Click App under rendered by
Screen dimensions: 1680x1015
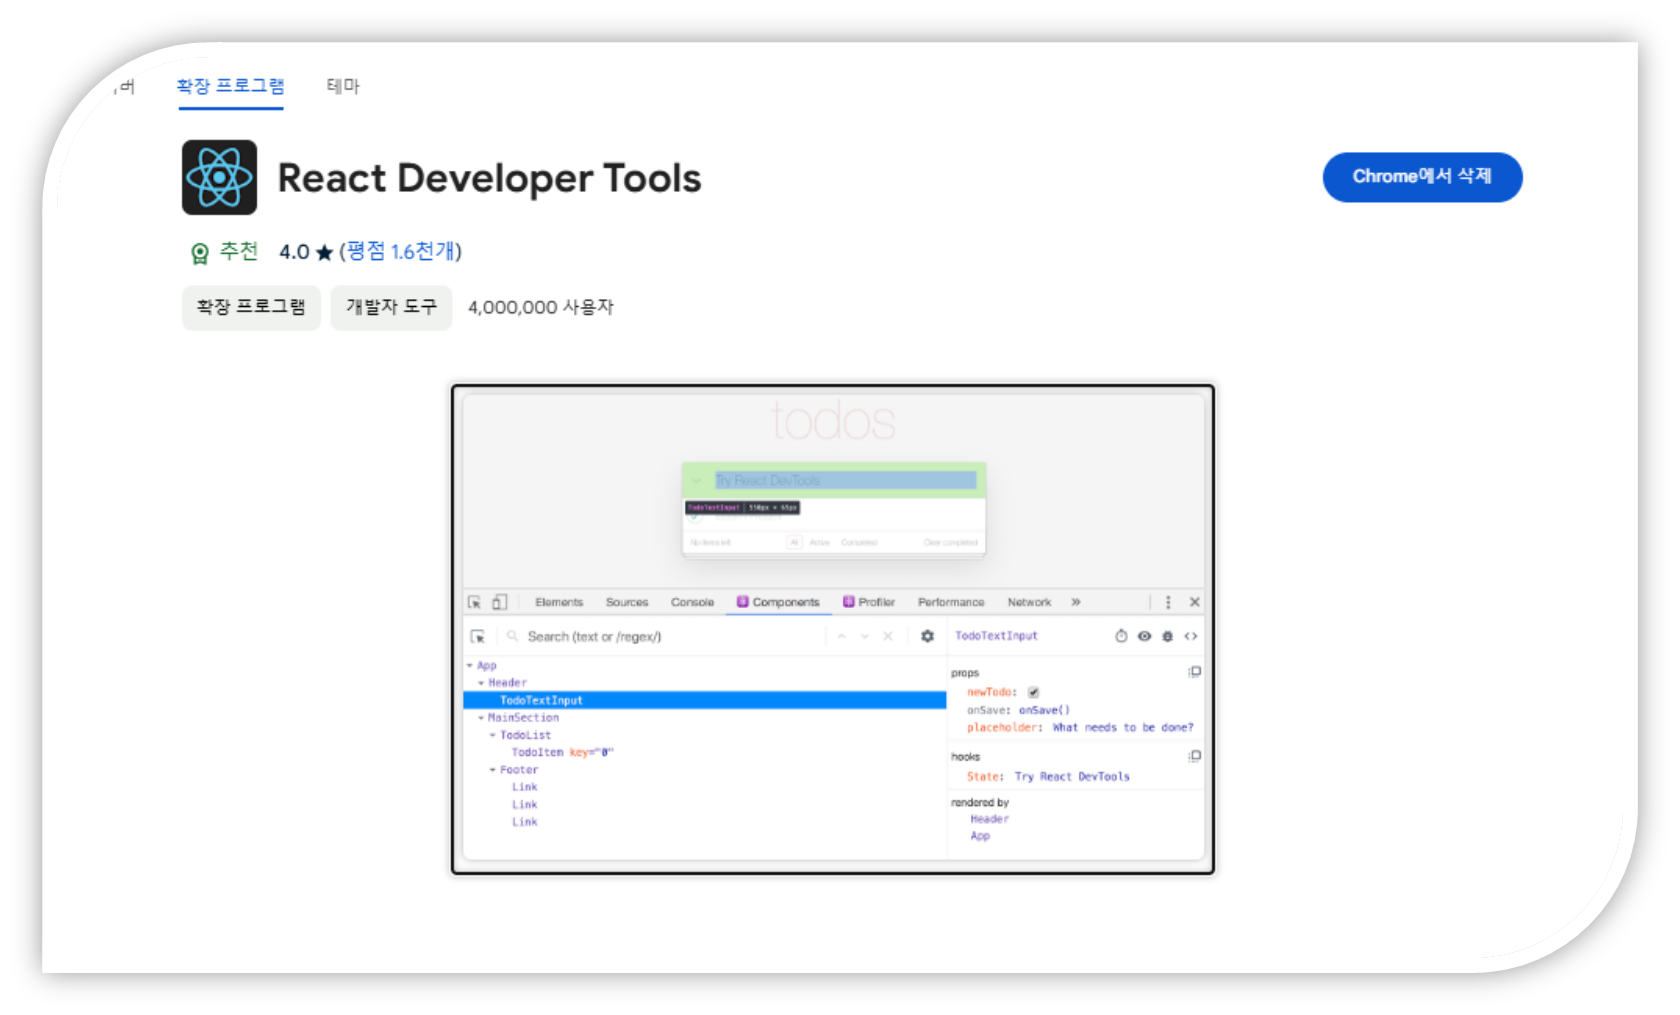click(x=980, y=836)
